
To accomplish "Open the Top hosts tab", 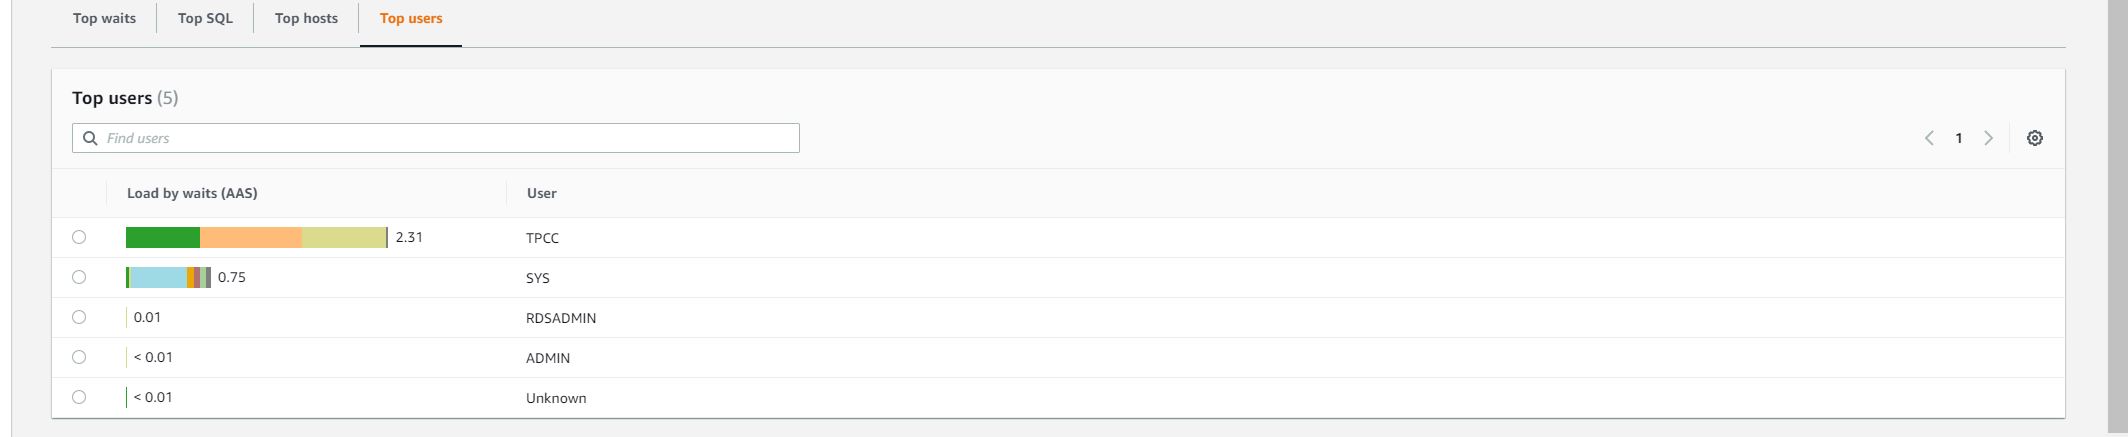I will click(306, 18).
